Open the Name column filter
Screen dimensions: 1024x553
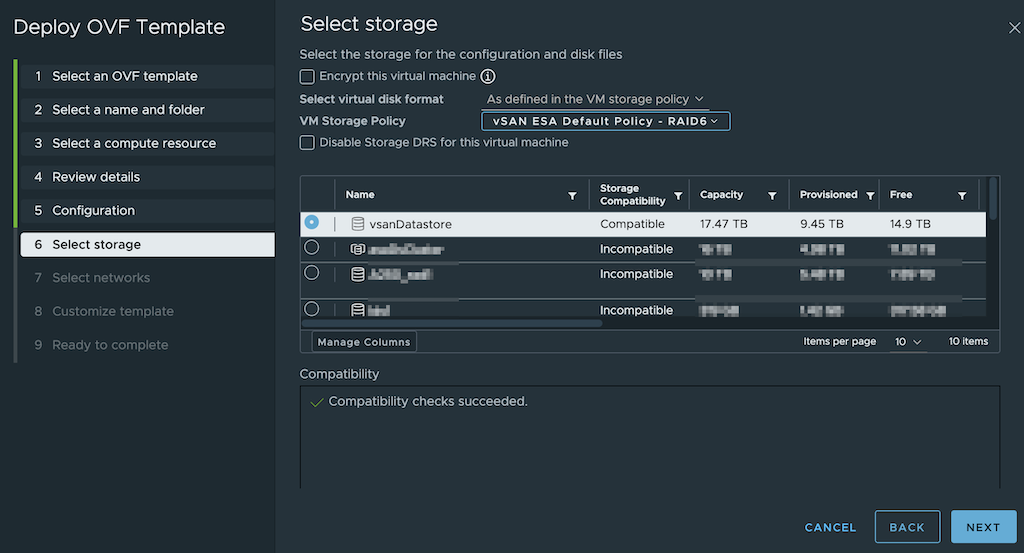[572, 196]
